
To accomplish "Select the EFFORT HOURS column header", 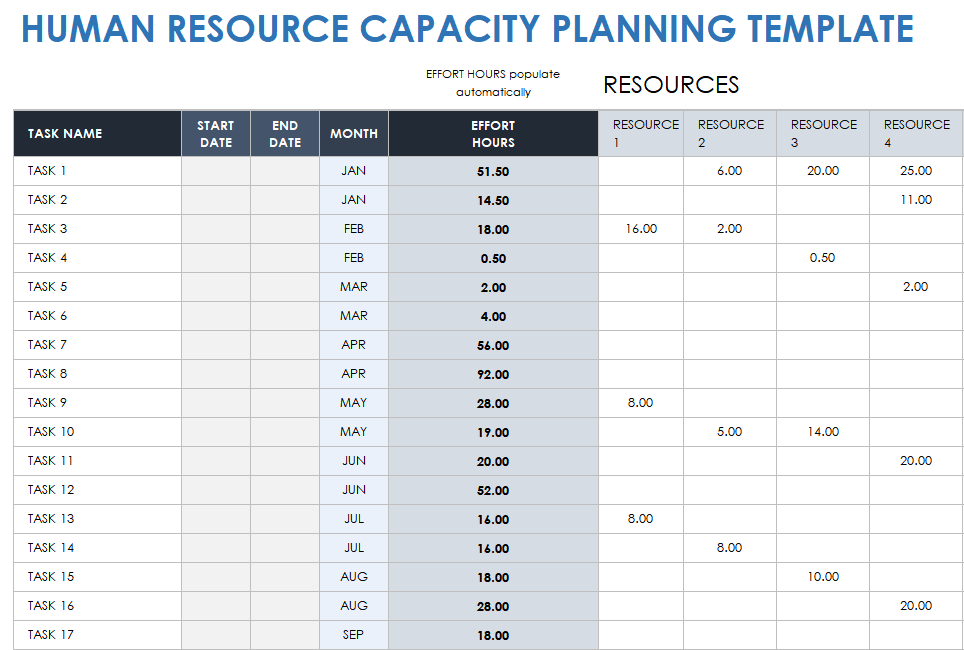I will 493,134.
